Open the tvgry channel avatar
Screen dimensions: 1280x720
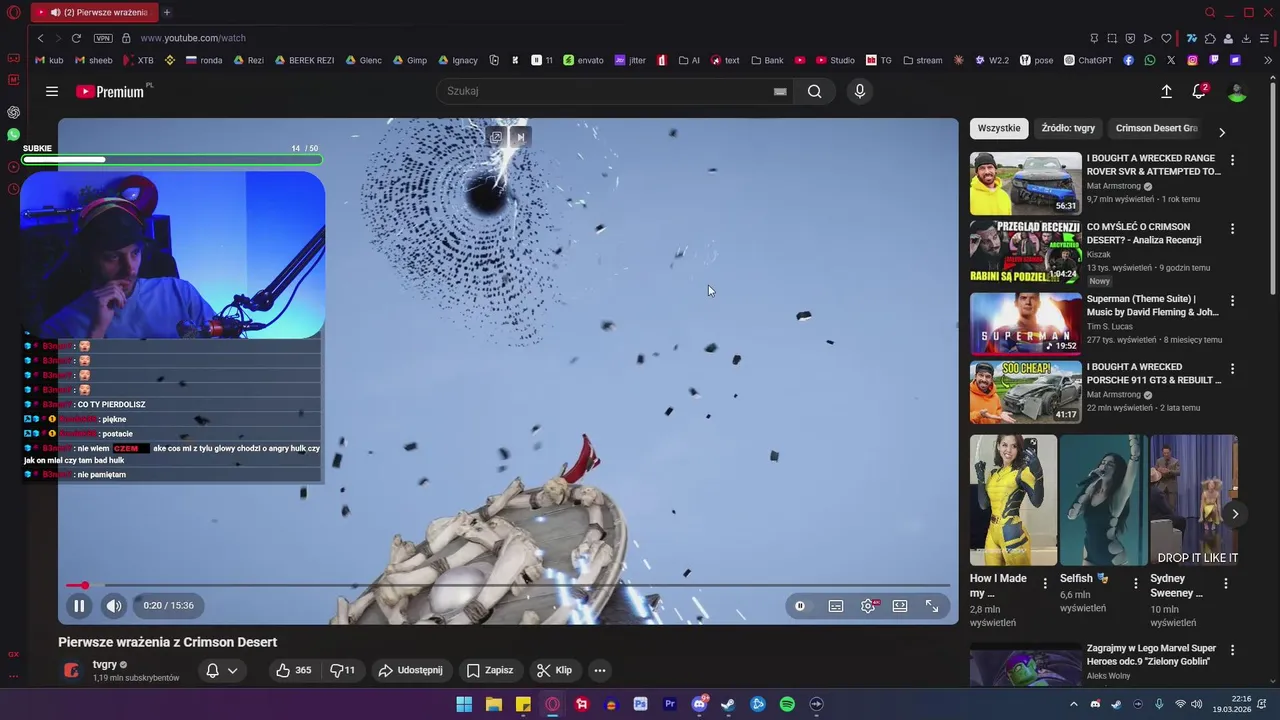pos(71,670)
